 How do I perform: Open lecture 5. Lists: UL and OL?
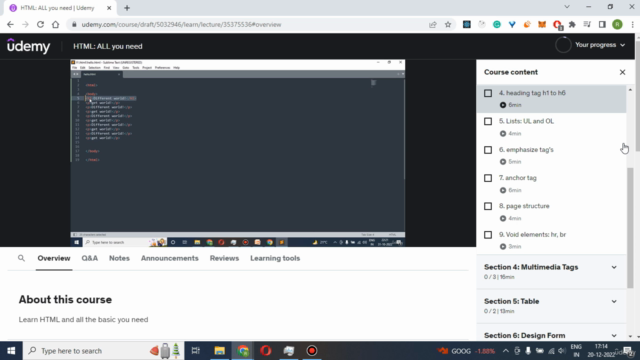tap(526, 121)
